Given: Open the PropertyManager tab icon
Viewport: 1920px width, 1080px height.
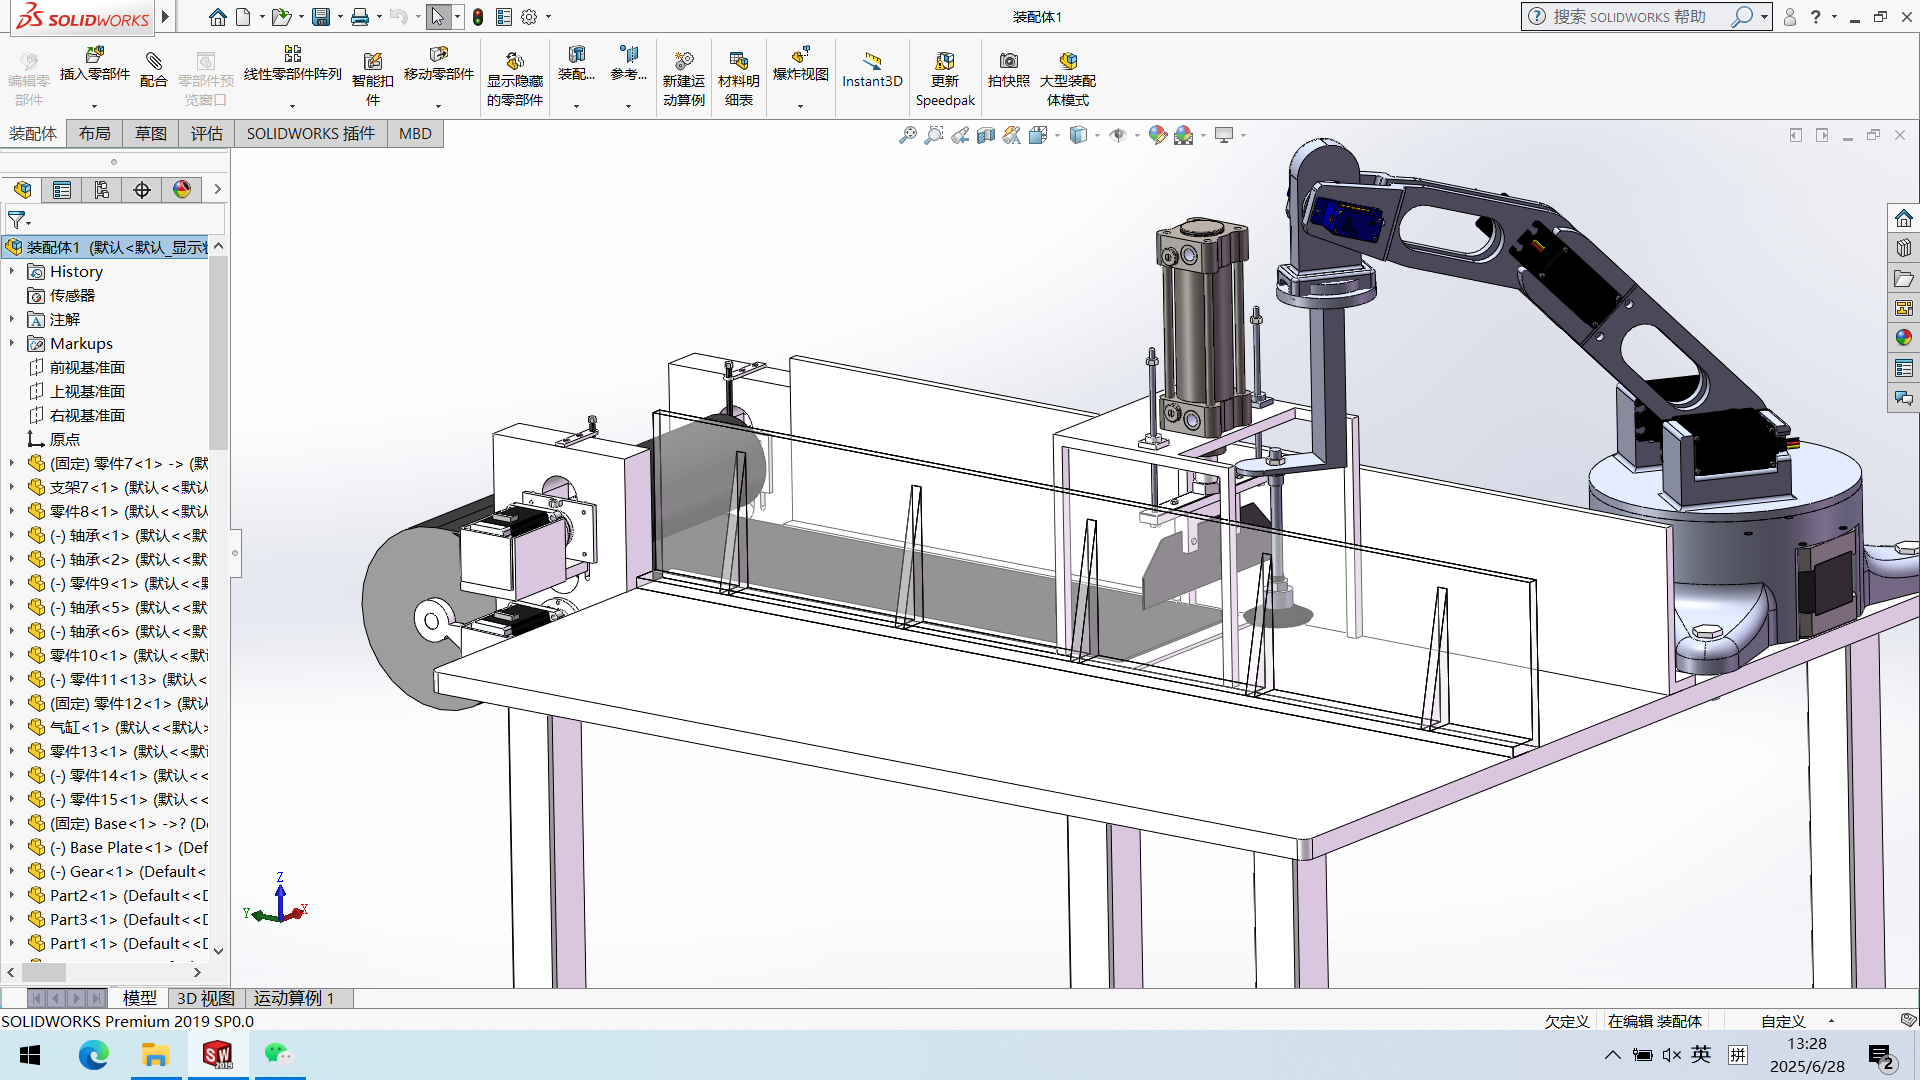Looking at the screenshot, I should [x=62, y=190].
